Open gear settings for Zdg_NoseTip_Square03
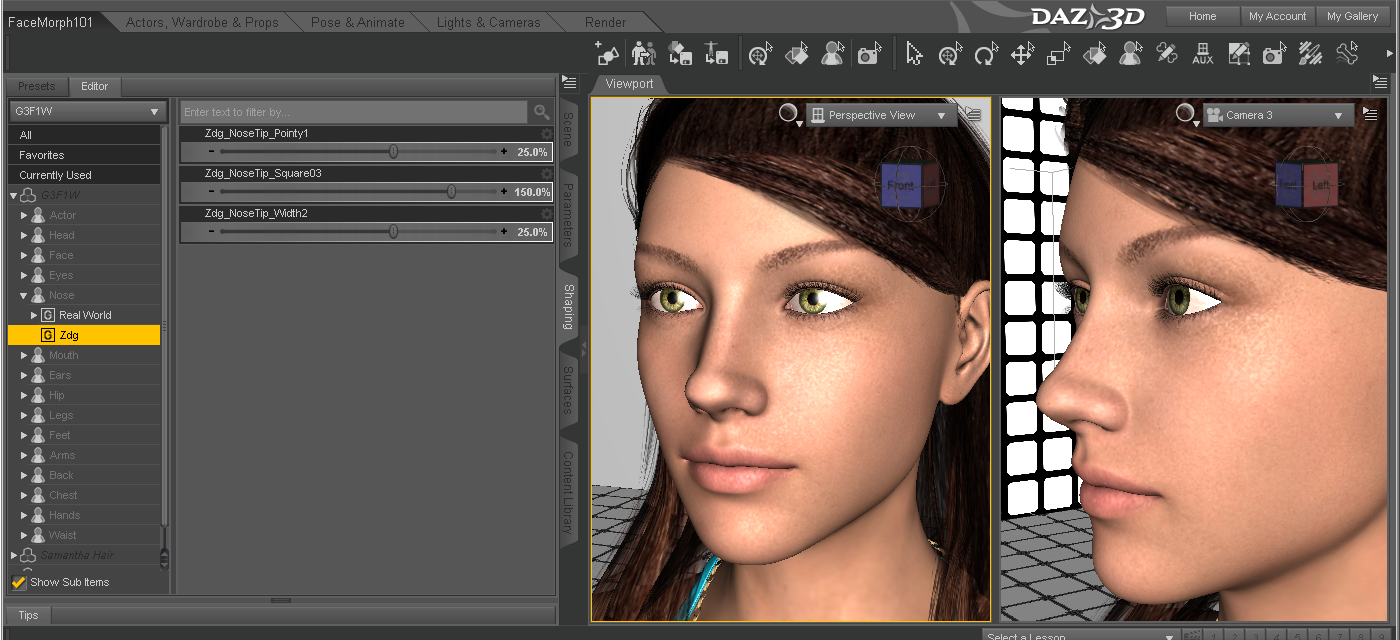Screen dimensions: 1400x640 547,173
